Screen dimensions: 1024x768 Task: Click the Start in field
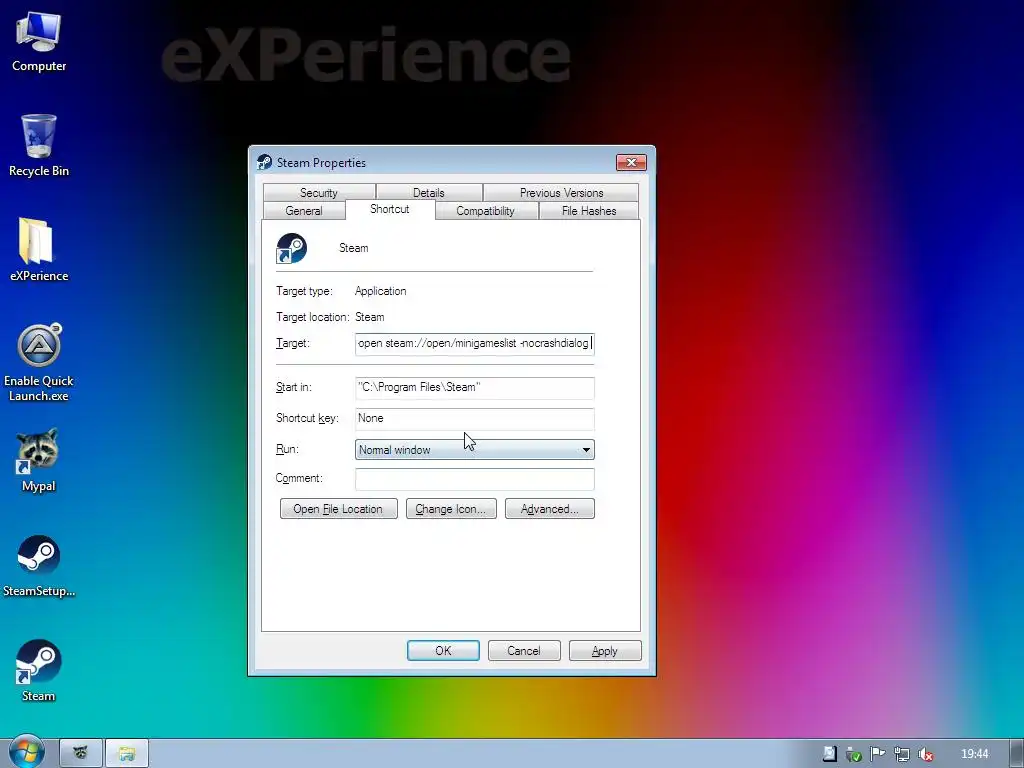(x=475, y=387)
